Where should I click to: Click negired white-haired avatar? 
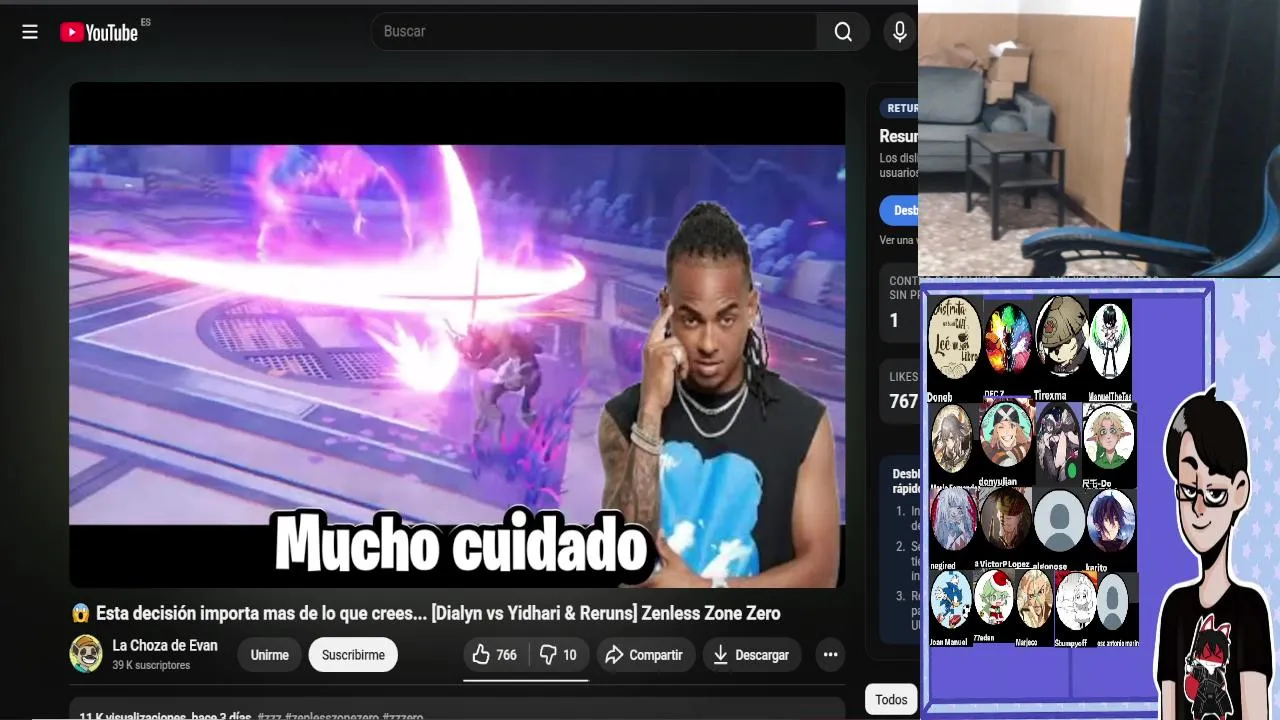(x=953, y=519)
